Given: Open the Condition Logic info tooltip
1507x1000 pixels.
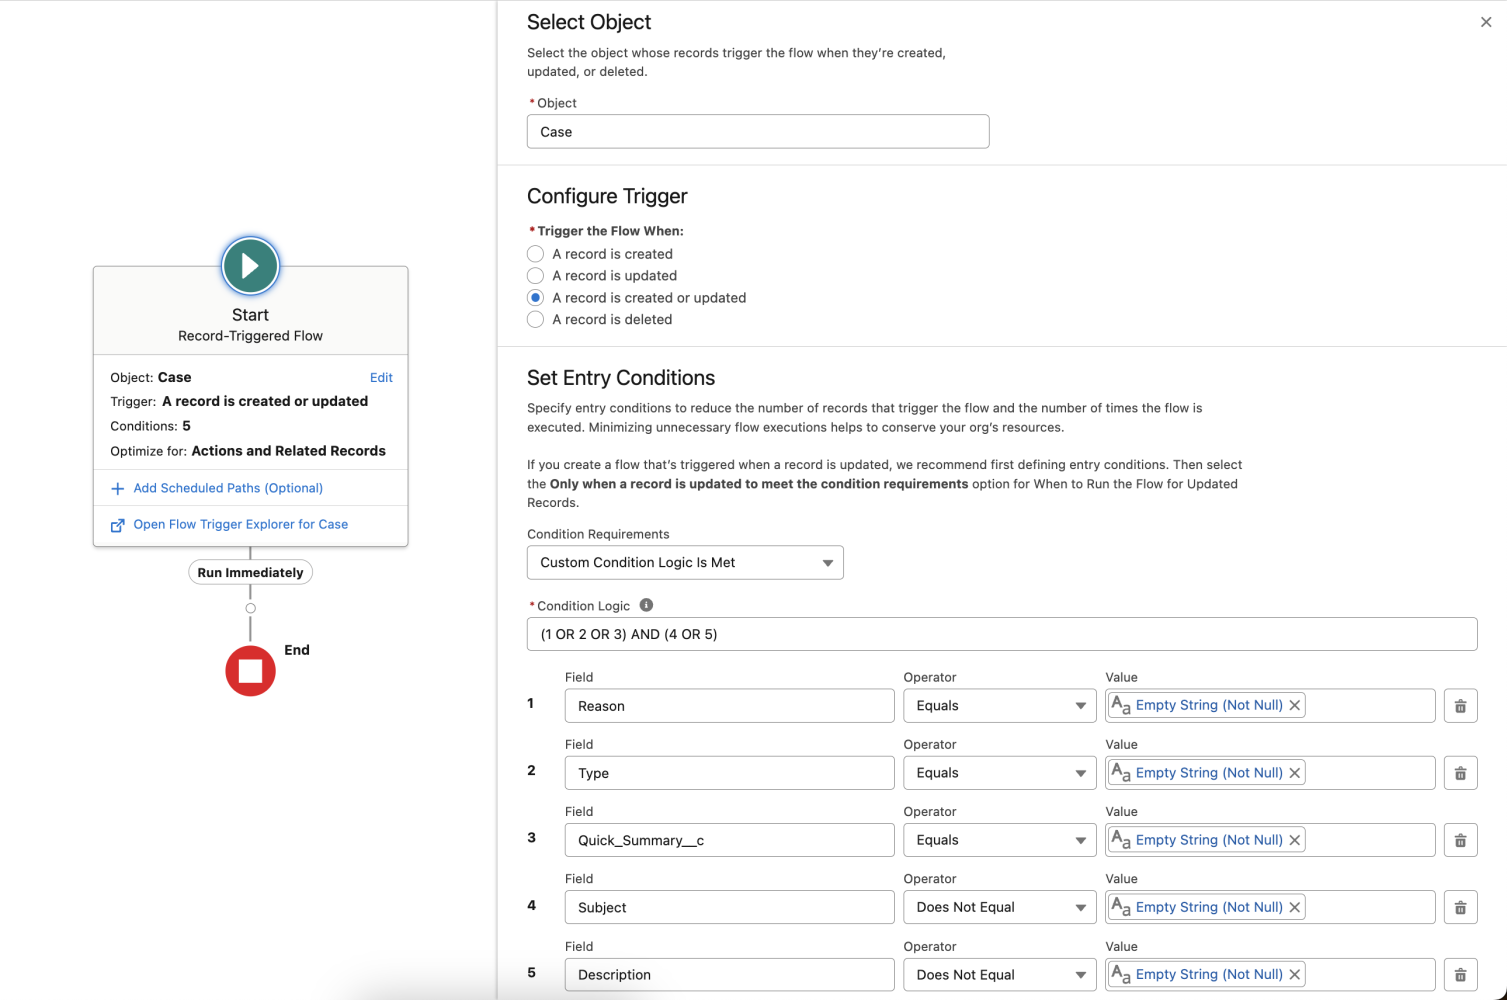Looking at the screenshot, I should tap(646, 604).
